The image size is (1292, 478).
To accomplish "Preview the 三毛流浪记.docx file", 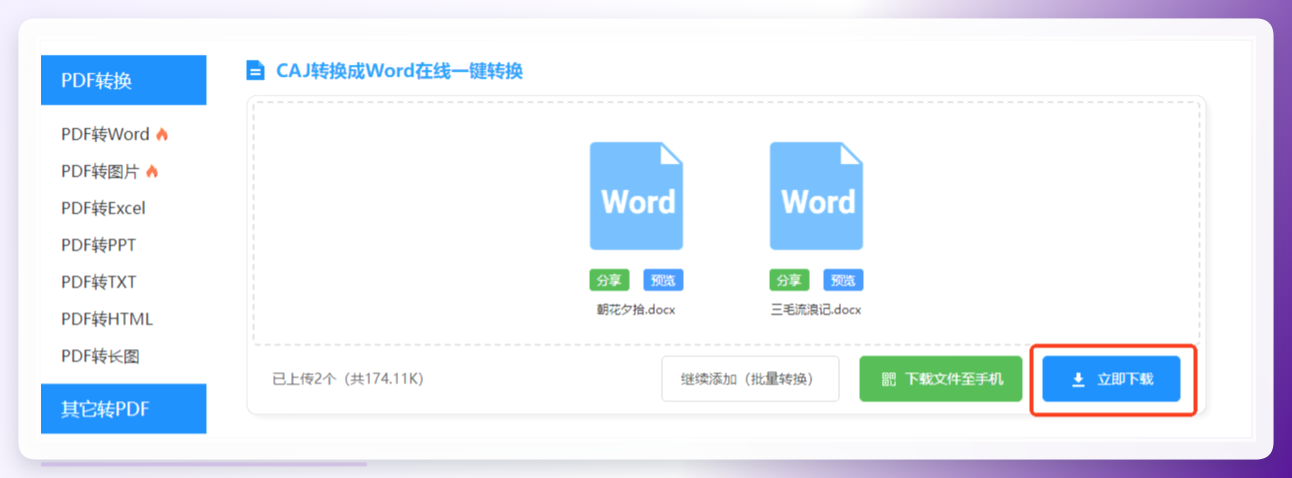I will (x=843, y=280).
